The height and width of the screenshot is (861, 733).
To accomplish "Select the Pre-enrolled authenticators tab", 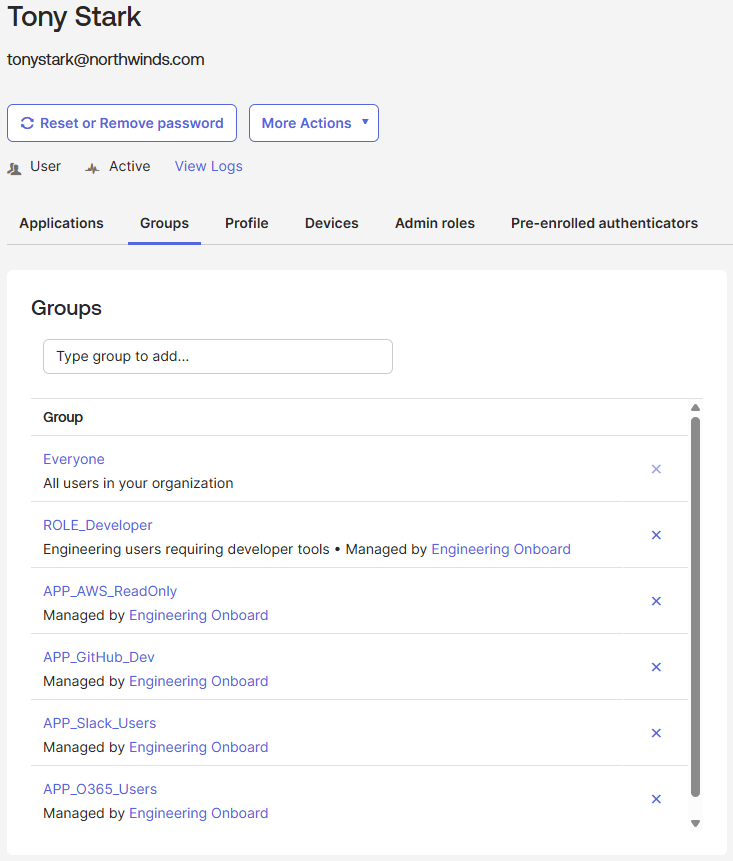I will [x=604, y=223].
